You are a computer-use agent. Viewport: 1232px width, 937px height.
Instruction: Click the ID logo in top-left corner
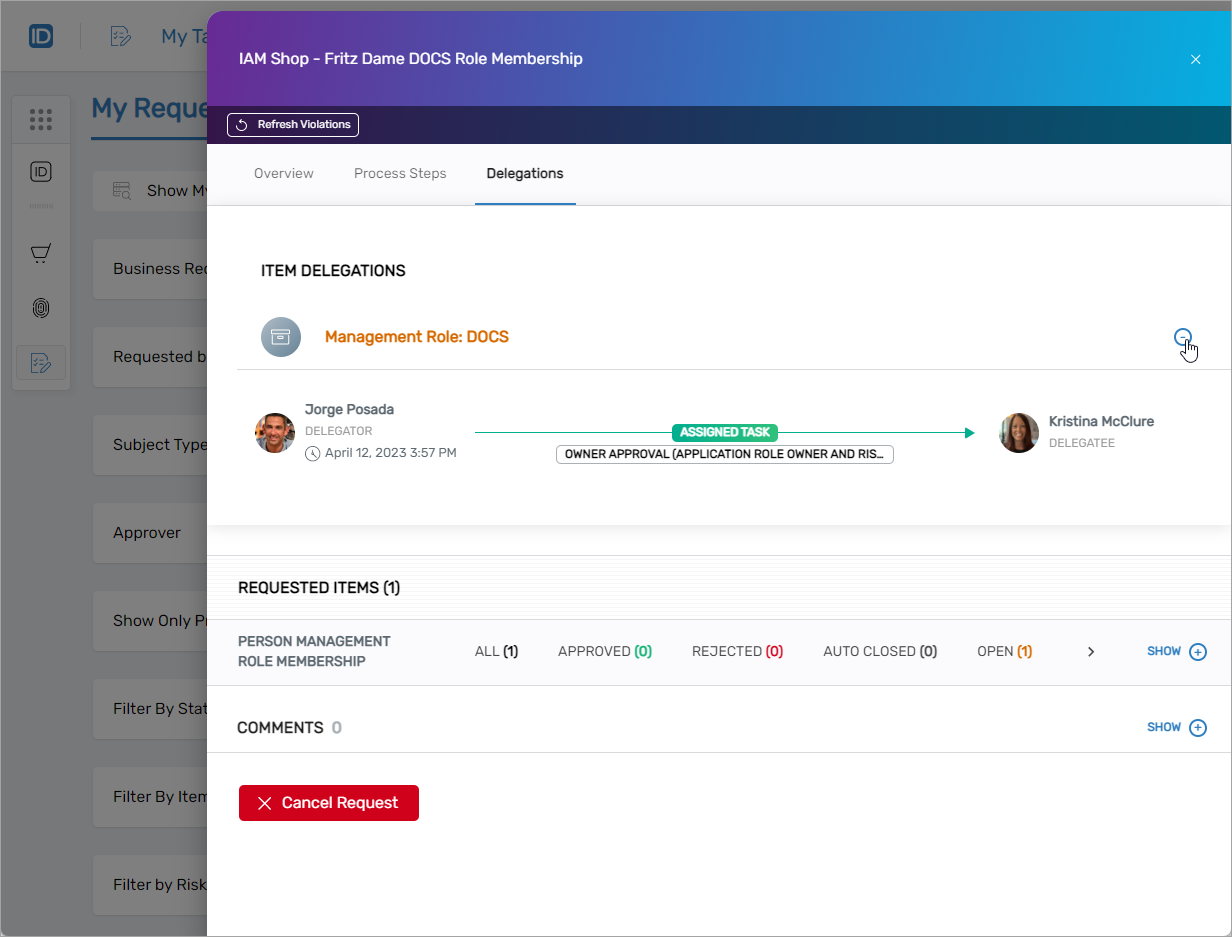[41, 37]
